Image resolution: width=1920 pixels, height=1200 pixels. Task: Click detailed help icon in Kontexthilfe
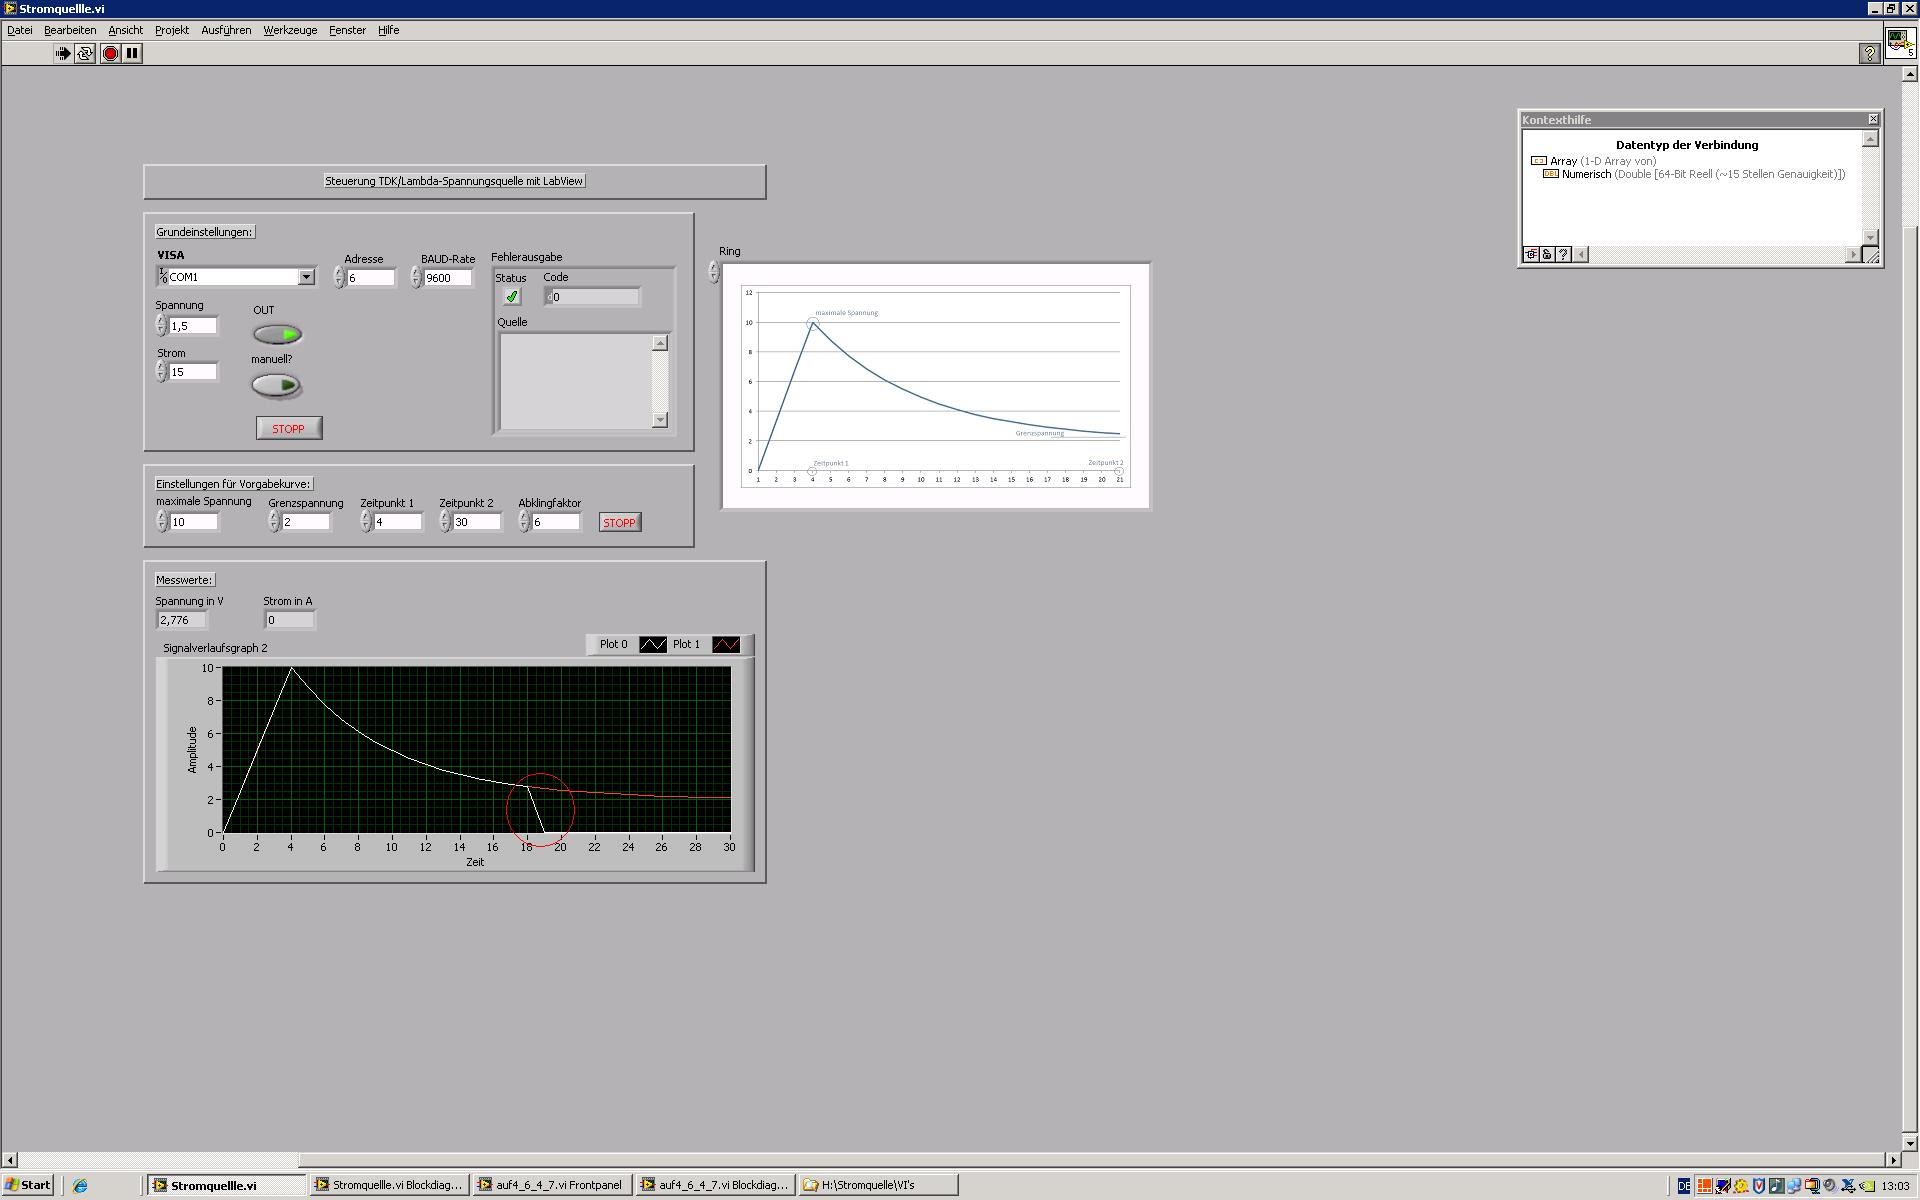[1563, 255]
